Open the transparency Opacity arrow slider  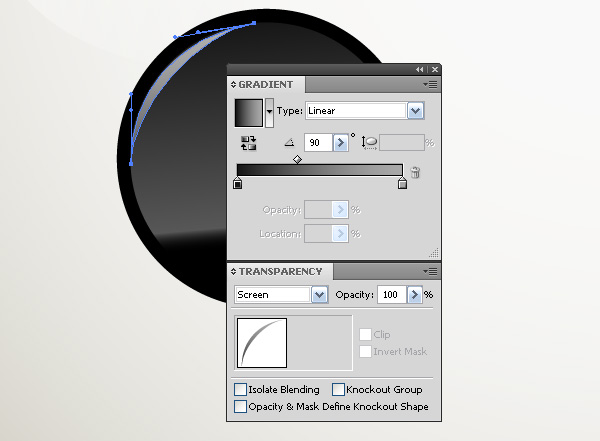pyautogui.click(x=414, y=295)
